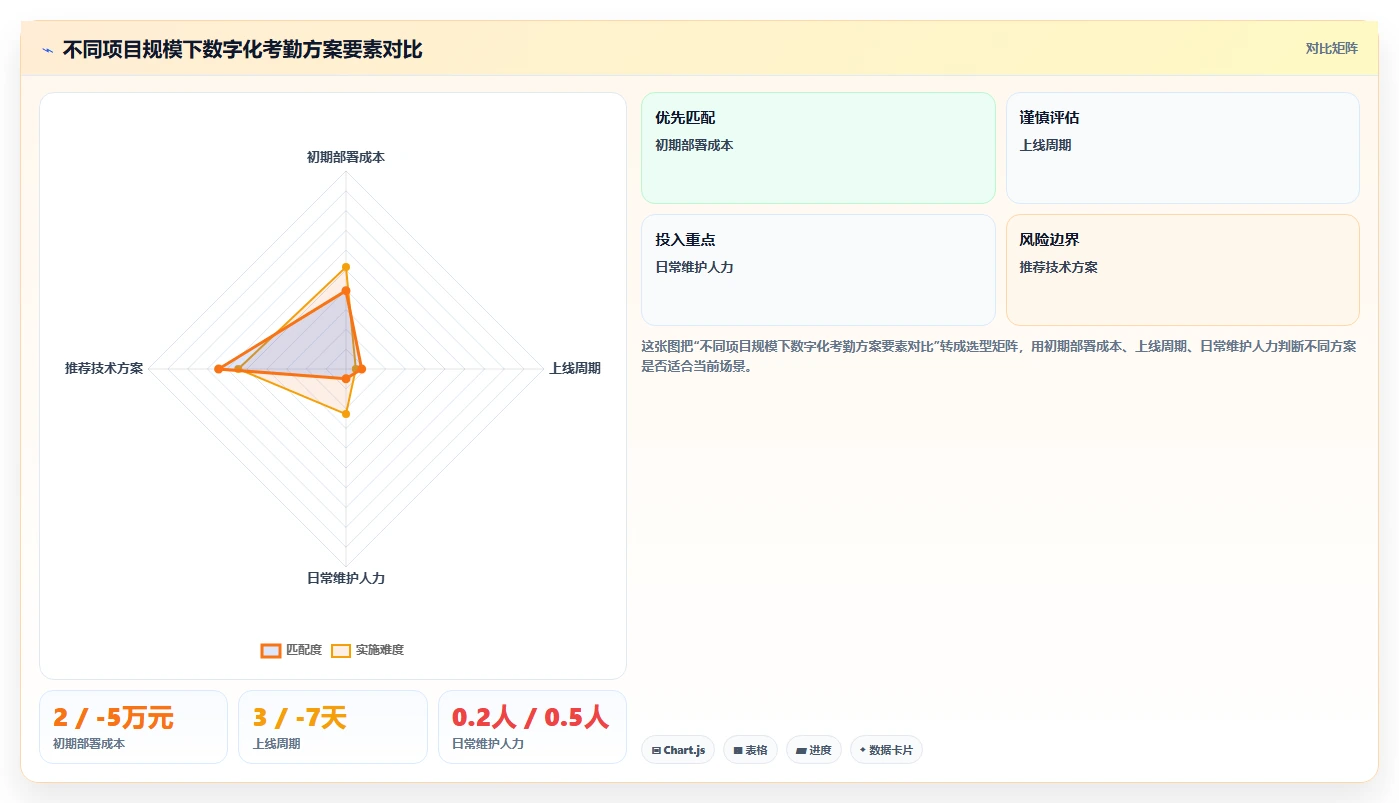Open the 投入重点 card
The width and height of the screenshot is (1399, 803).
pos(818,270)
